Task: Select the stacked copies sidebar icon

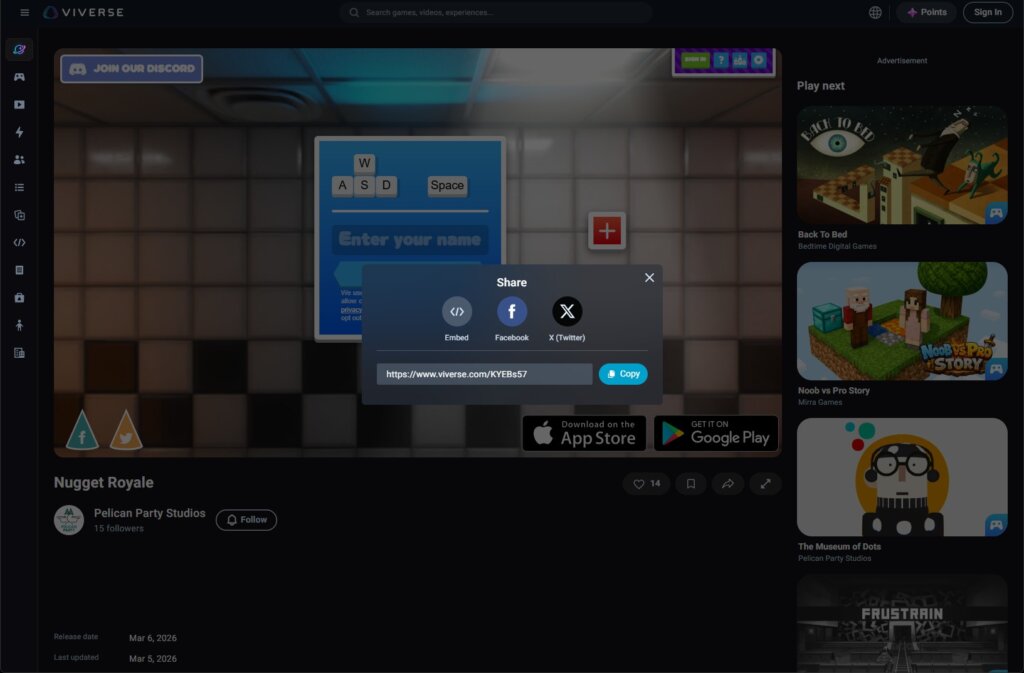Action: [20, 215]
